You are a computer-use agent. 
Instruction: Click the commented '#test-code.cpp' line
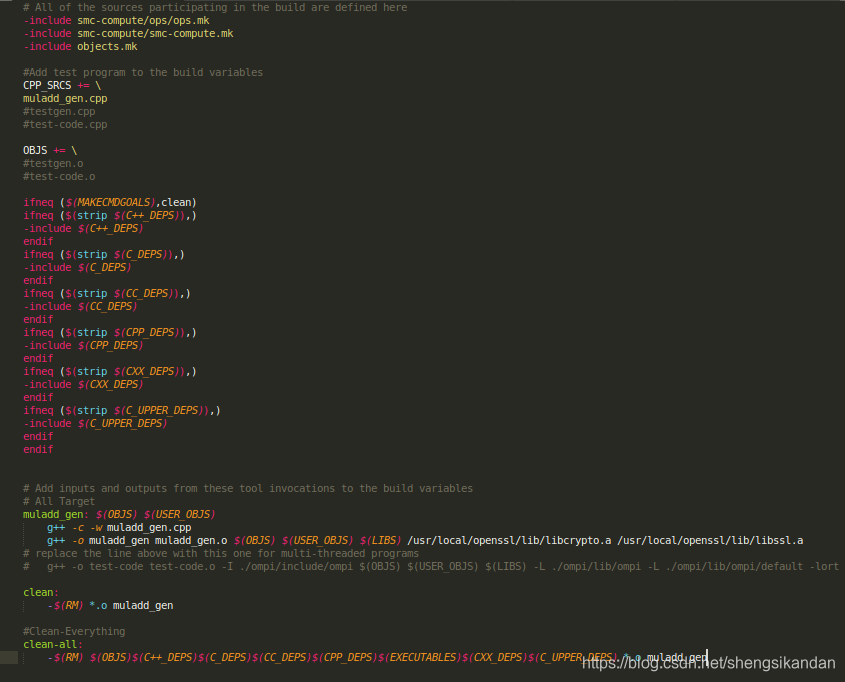click(65, 124)
